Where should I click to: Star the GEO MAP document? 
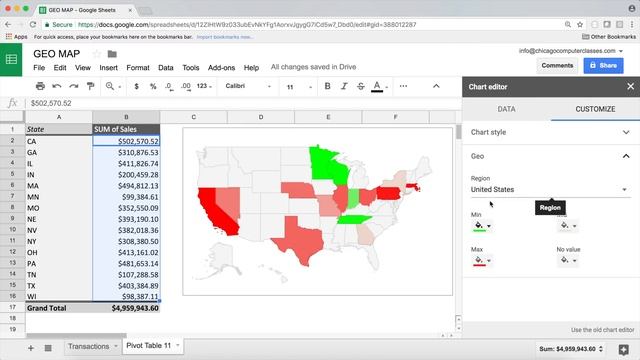click(97, 54)
